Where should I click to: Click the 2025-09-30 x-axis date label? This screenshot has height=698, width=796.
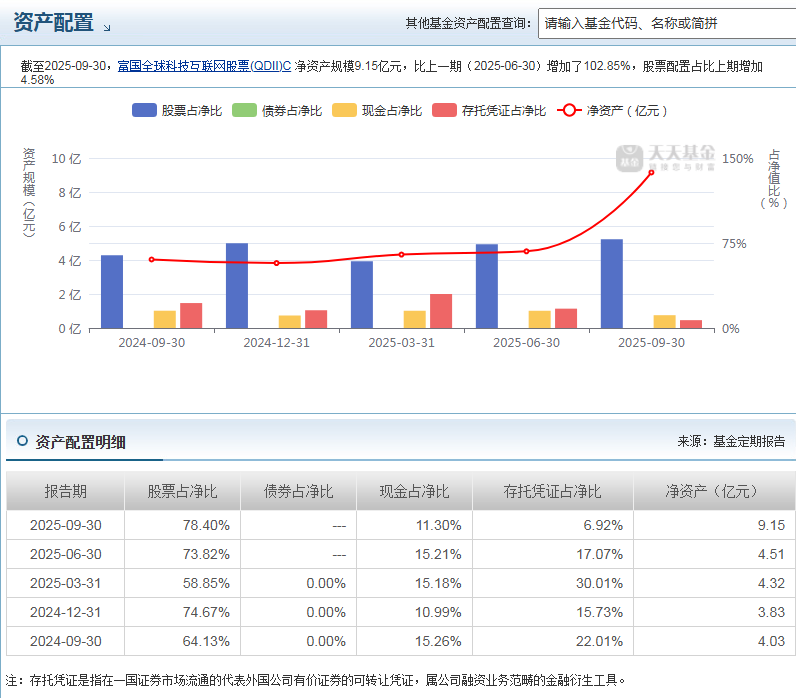[651, 343]
